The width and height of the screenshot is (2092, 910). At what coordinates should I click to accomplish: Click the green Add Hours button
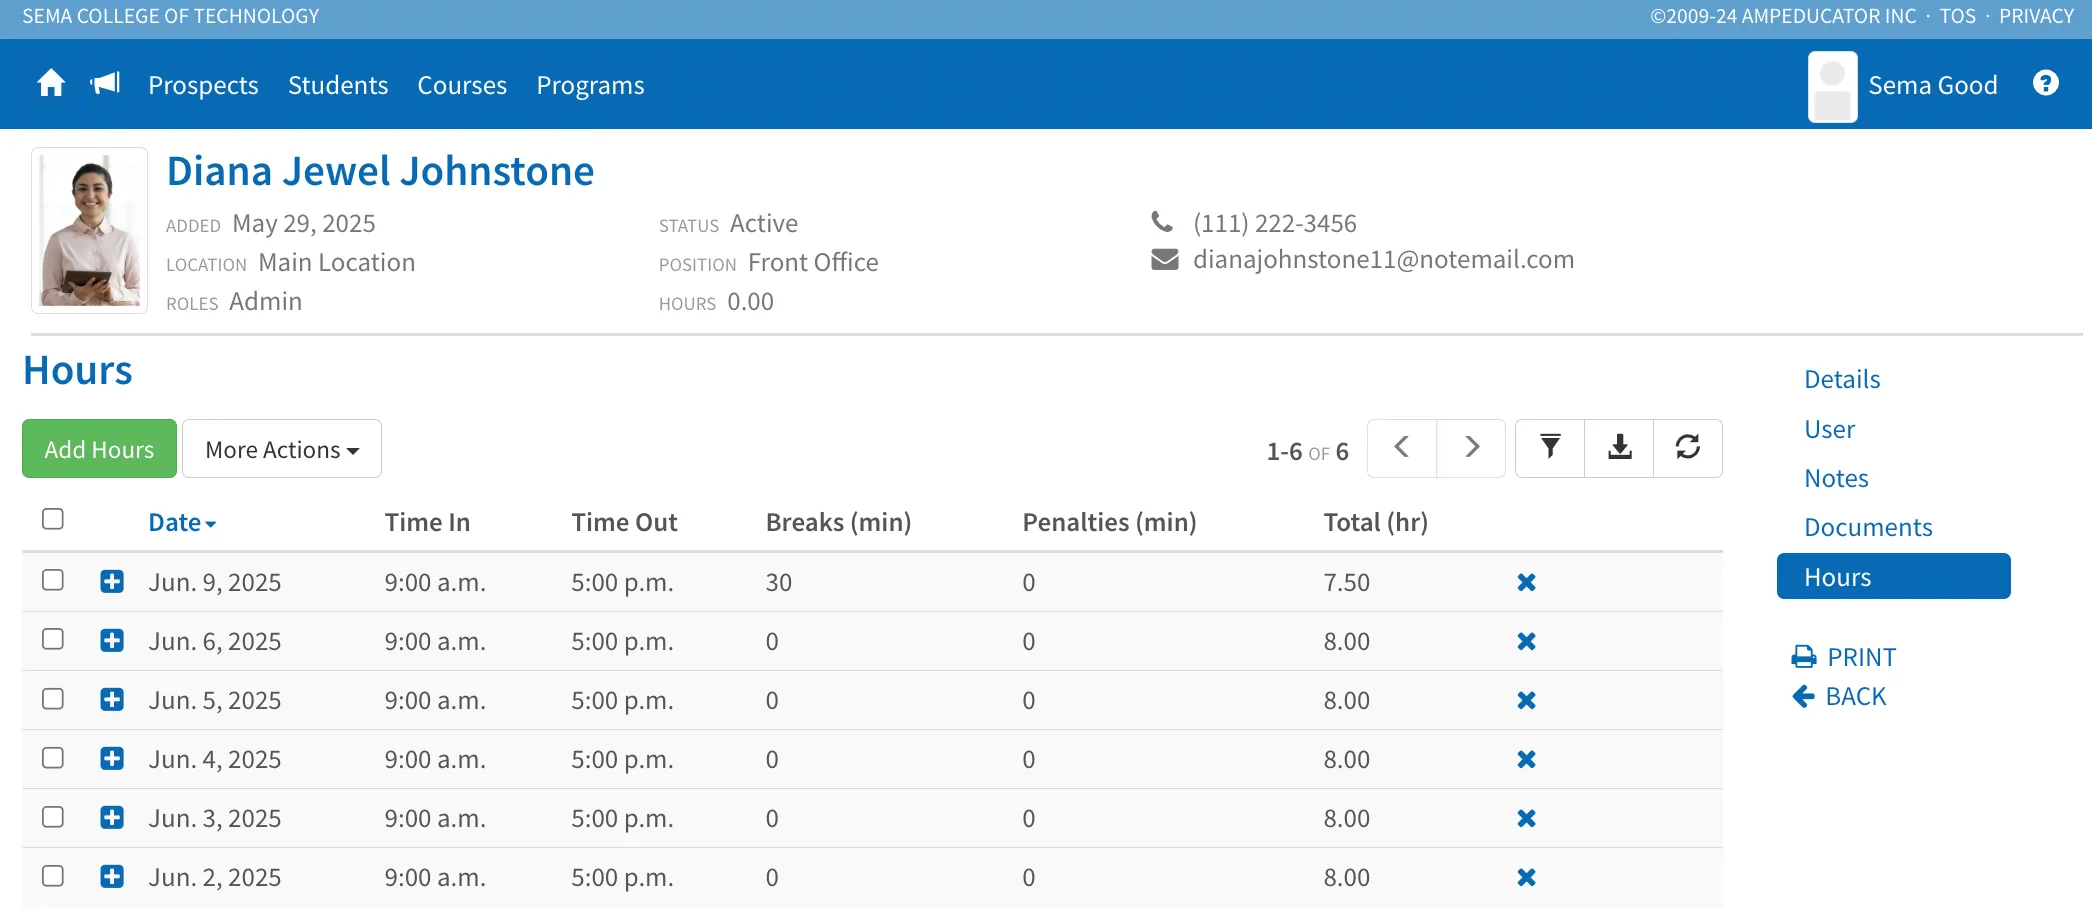point(99,449)
